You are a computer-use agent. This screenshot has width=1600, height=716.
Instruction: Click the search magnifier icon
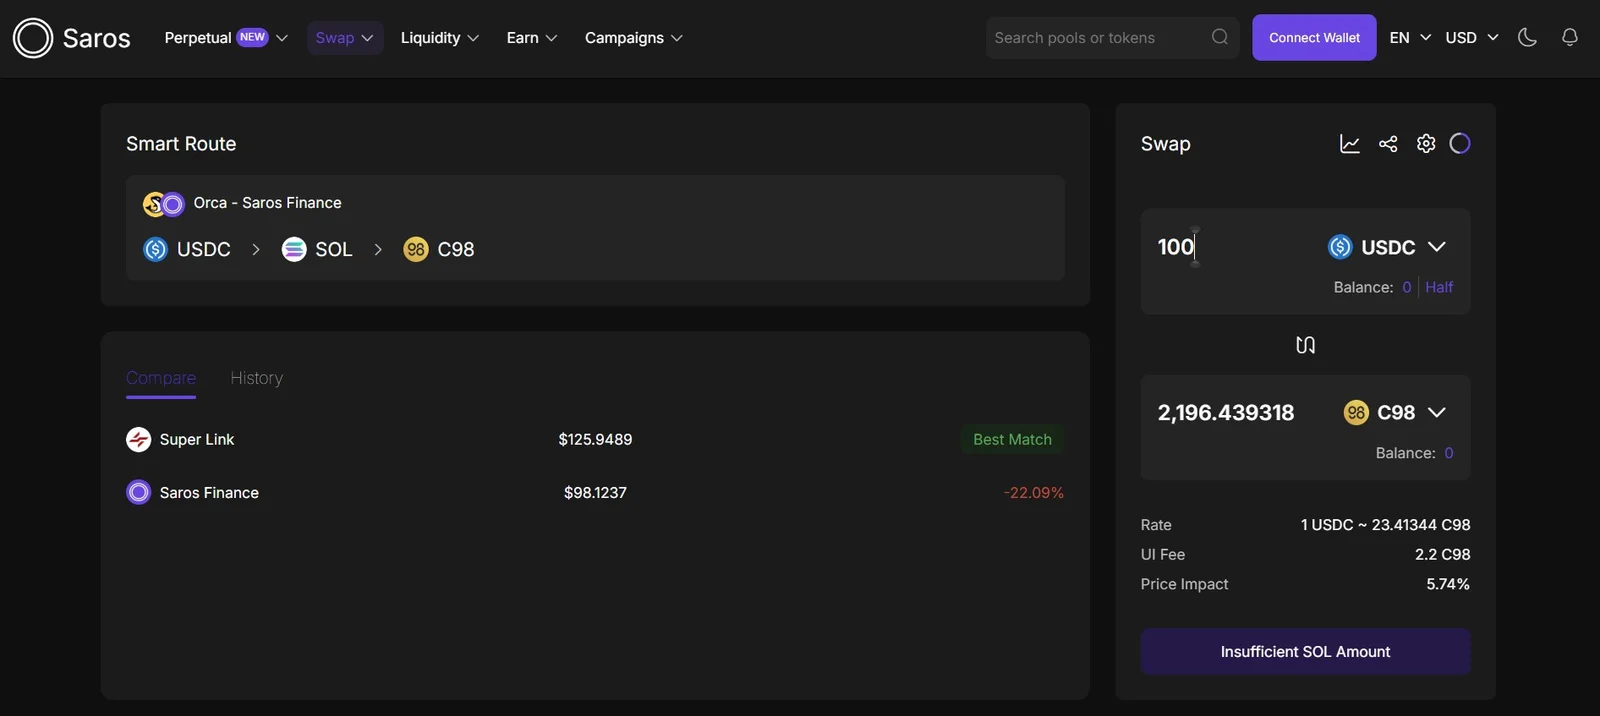(1220, 37)
